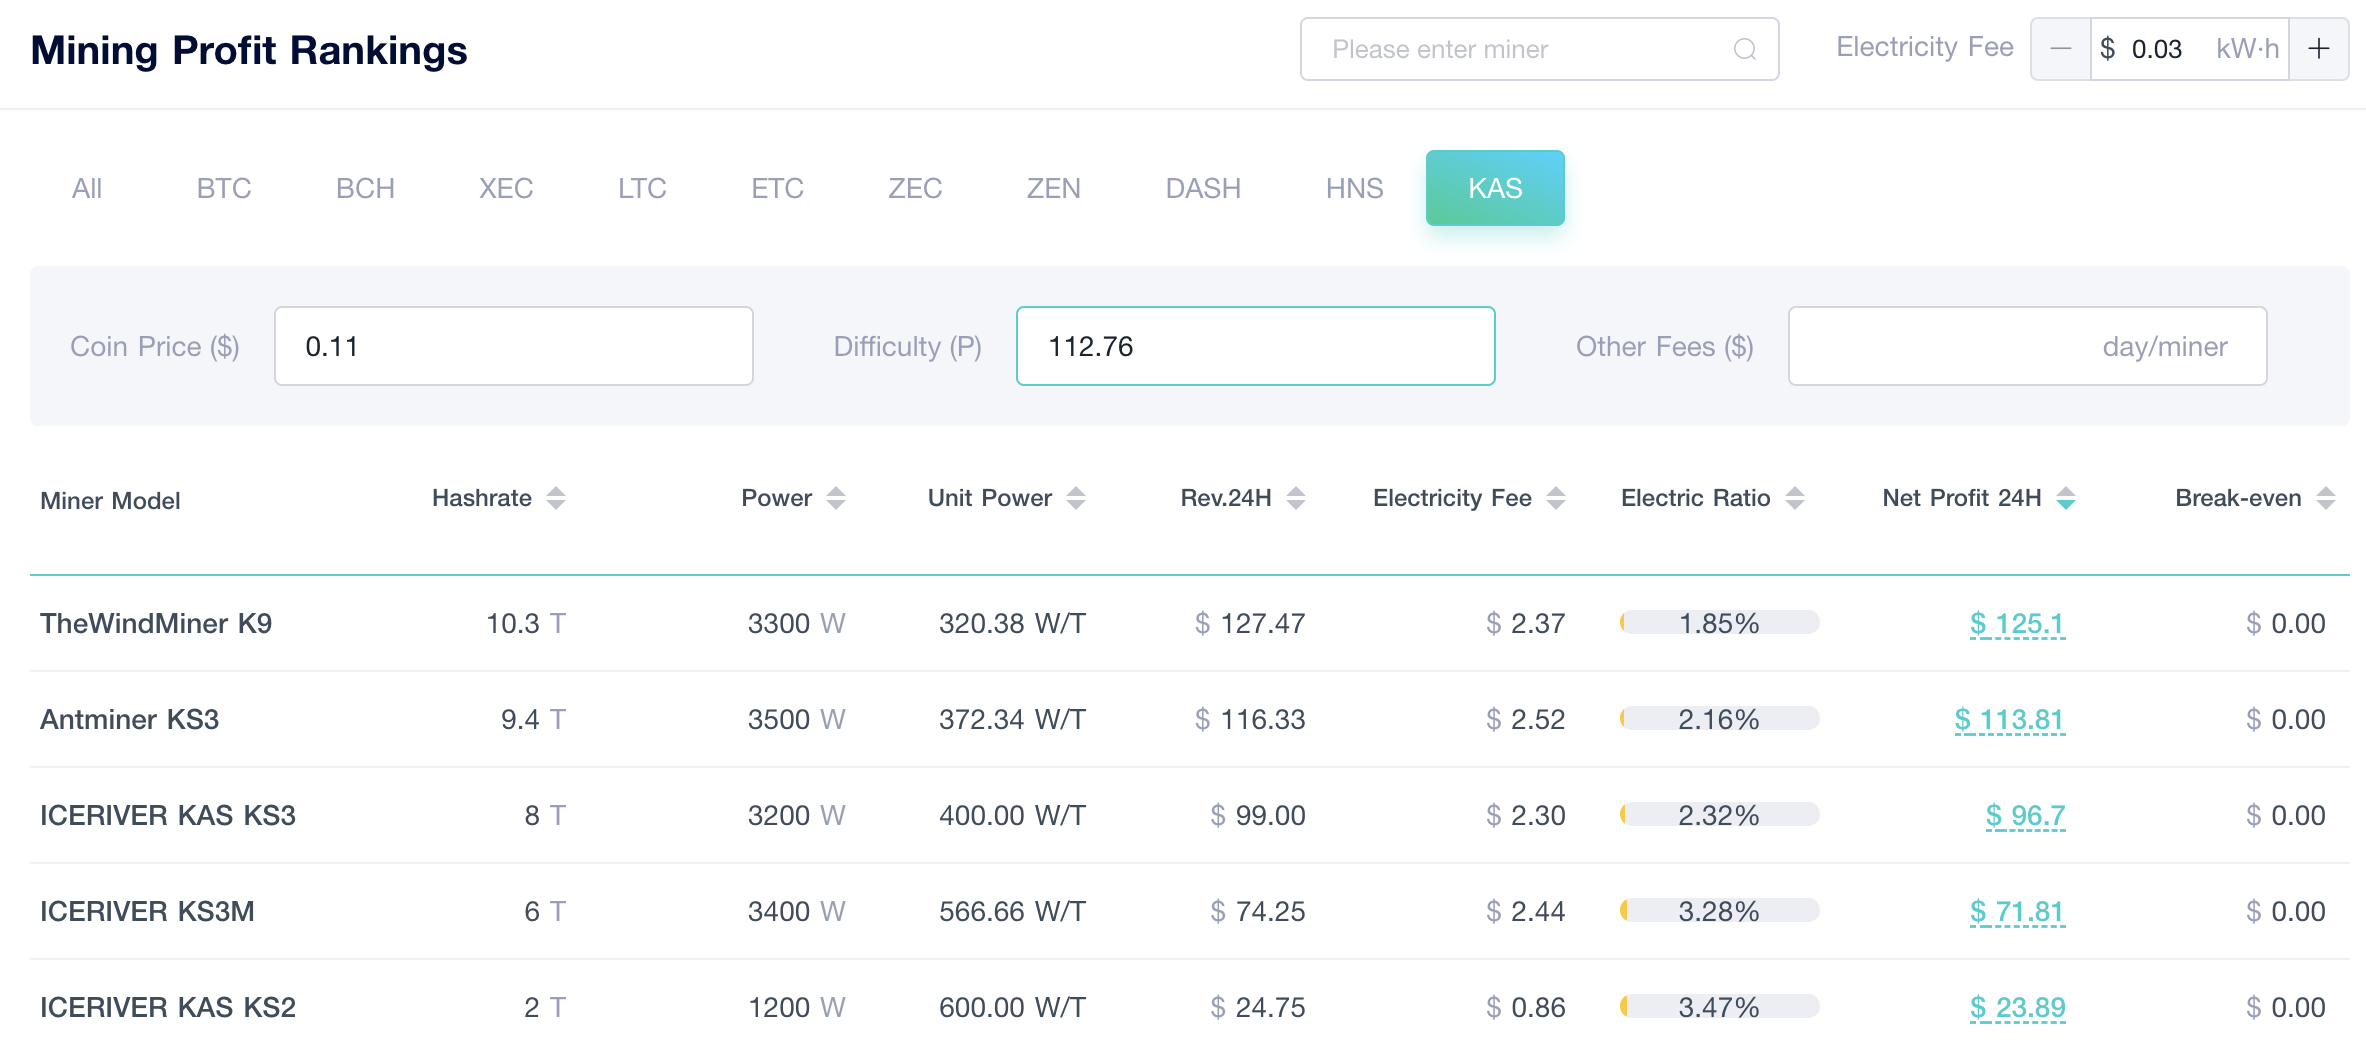
Task: Click the Coin Price input field
Action: pyautogui.click(x=513, y=346)
